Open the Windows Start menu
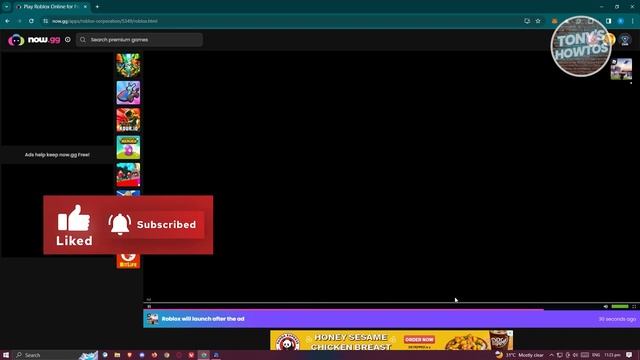Viewport: 640px width, 360px height. 6,355
